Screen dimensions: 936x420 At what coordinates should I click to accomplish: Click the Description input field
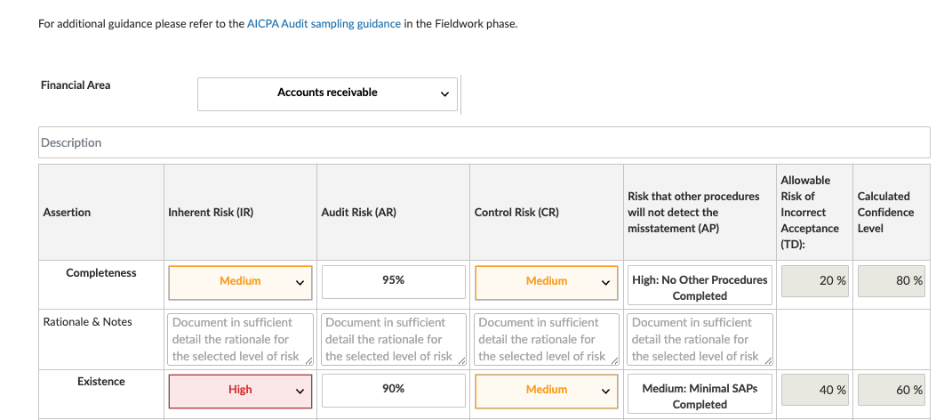click(484, 143)
